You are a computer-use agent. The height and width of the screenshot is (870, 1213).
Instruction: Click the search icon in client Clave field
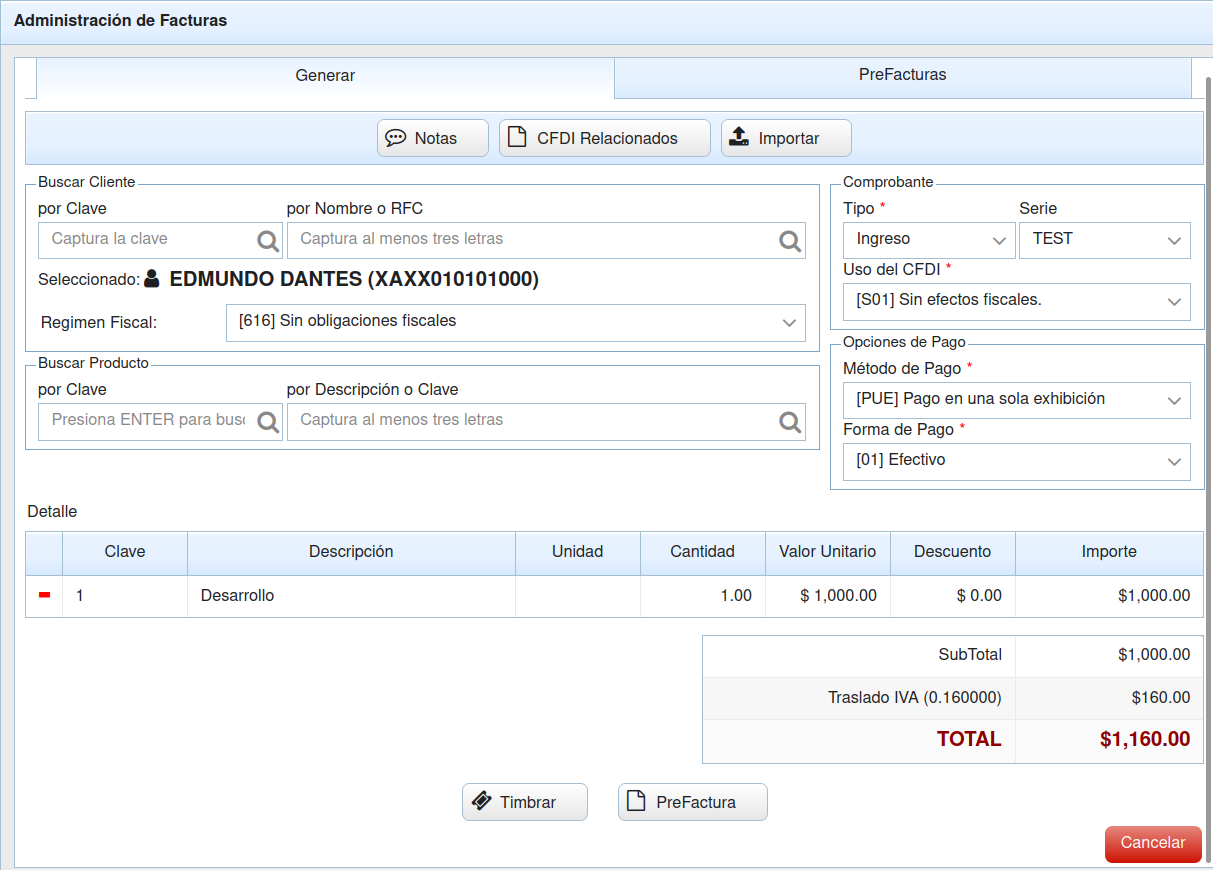(268, 241)
